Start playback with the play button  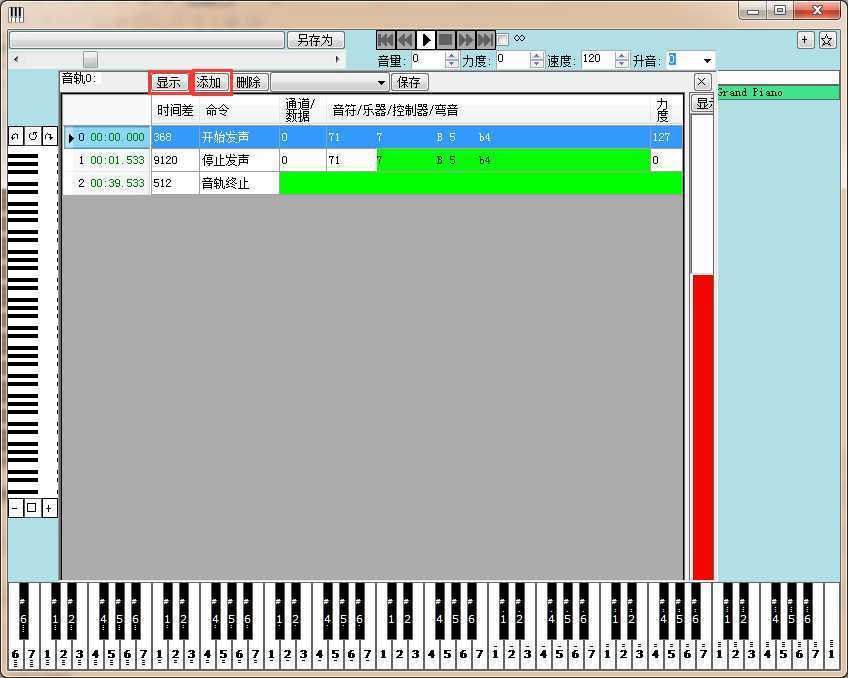[426, 39]
